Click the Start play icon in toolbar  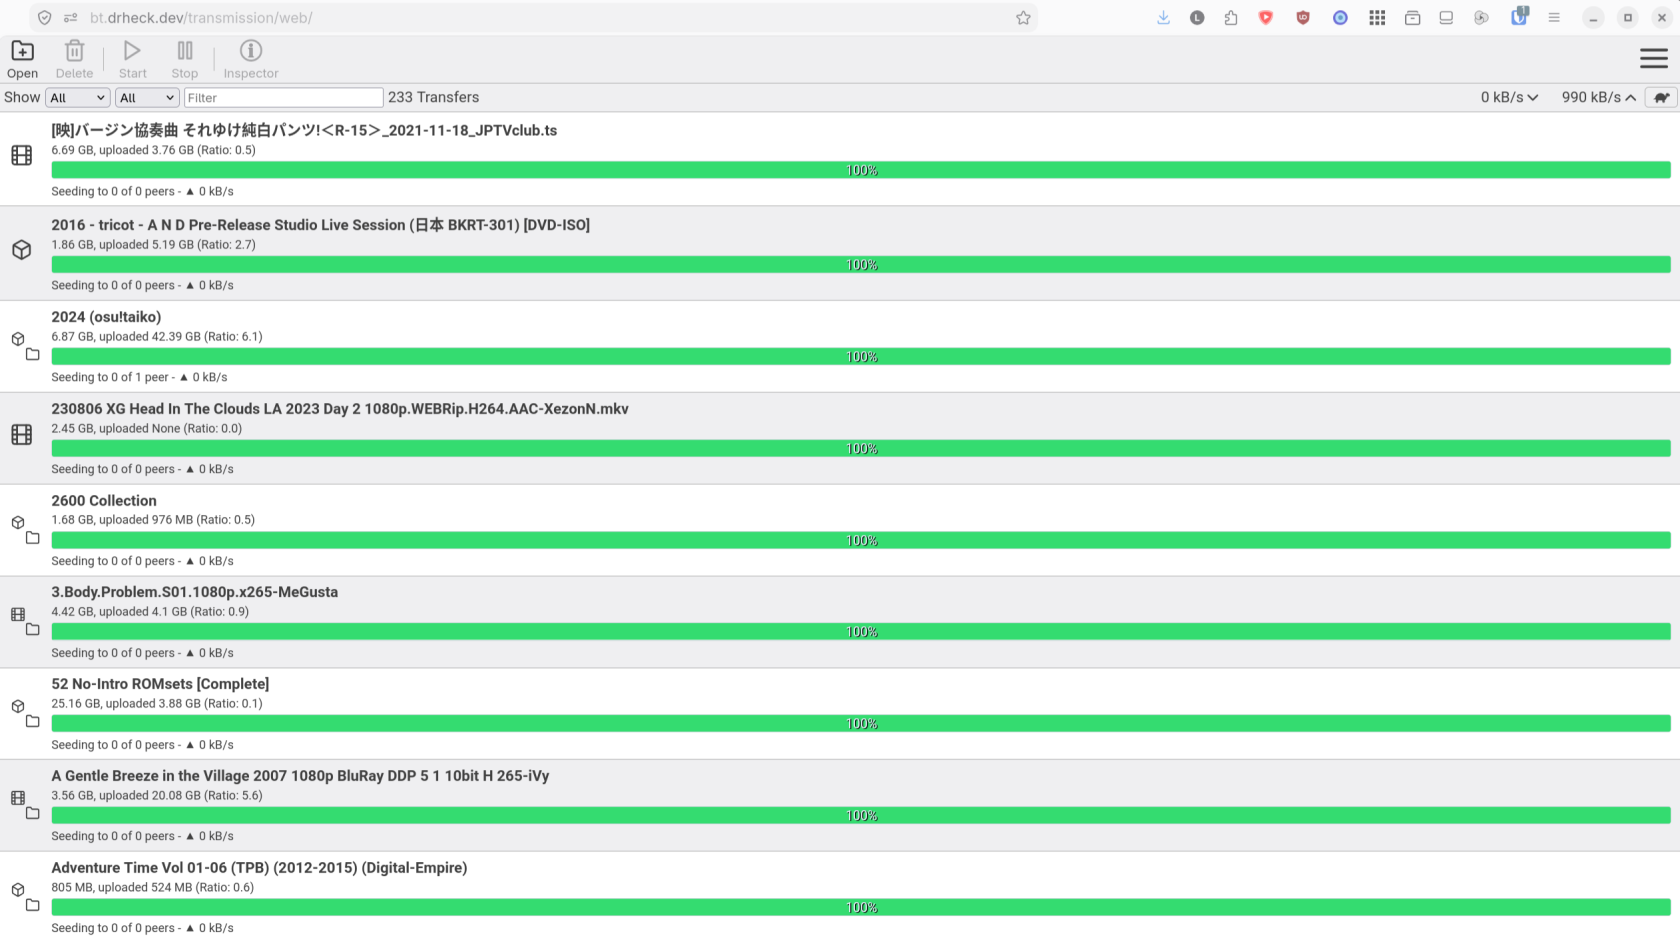pyautogui.click(x=132, y=51)
